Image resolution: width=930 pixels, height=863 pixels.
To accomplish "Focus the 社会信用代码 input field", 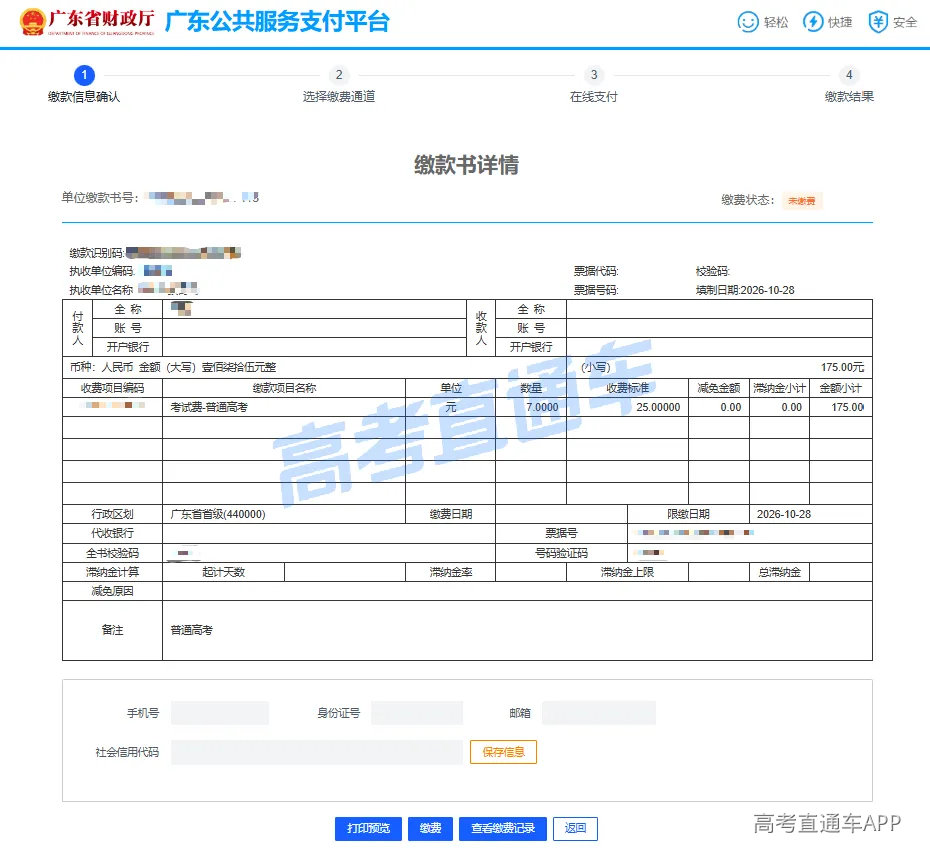I will [317, 752].
